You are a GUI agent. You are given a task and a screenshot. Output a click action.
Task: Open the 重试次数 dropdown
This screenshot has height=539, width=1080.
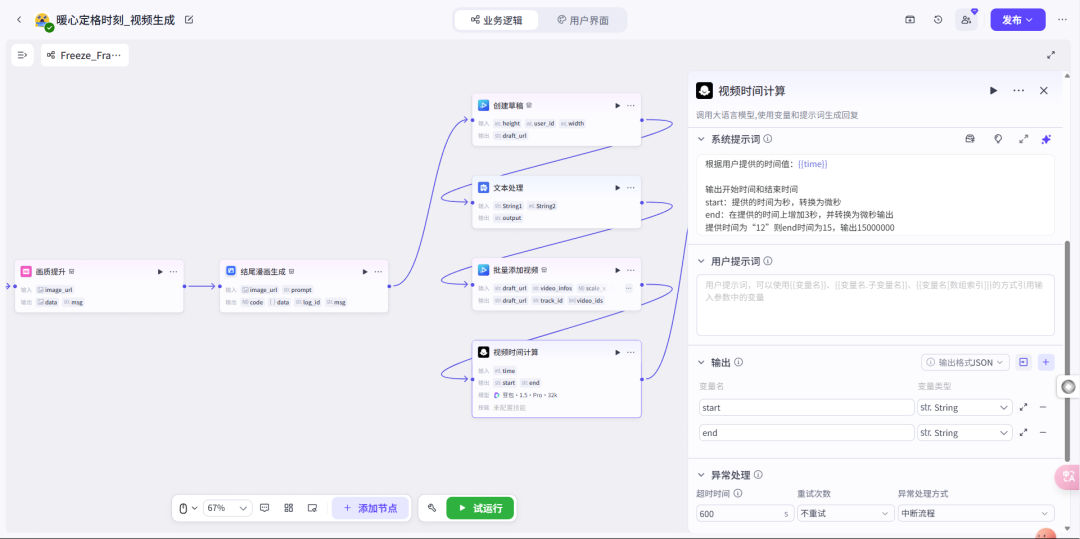click(x=845, y=514)
